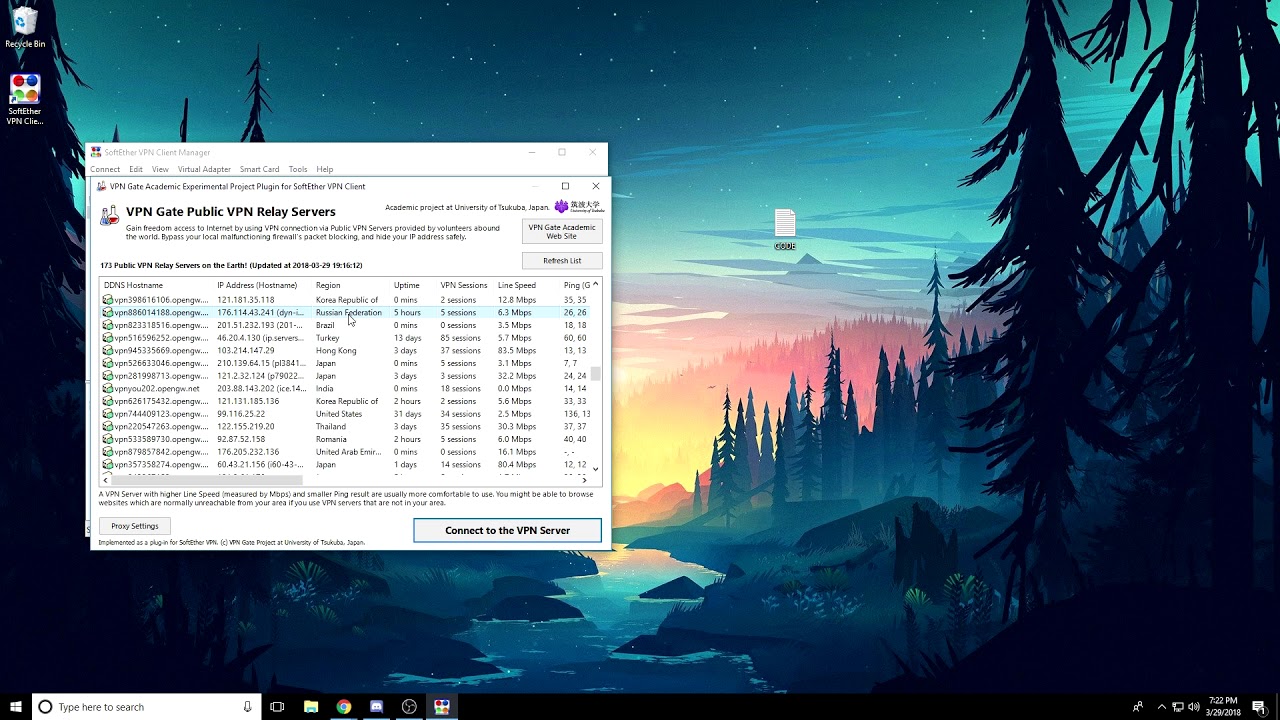Viewport: 1280px width, 720px height.
Task: Select the 92.87.52.158 IP address cell
Action: [x=241, y=439]
